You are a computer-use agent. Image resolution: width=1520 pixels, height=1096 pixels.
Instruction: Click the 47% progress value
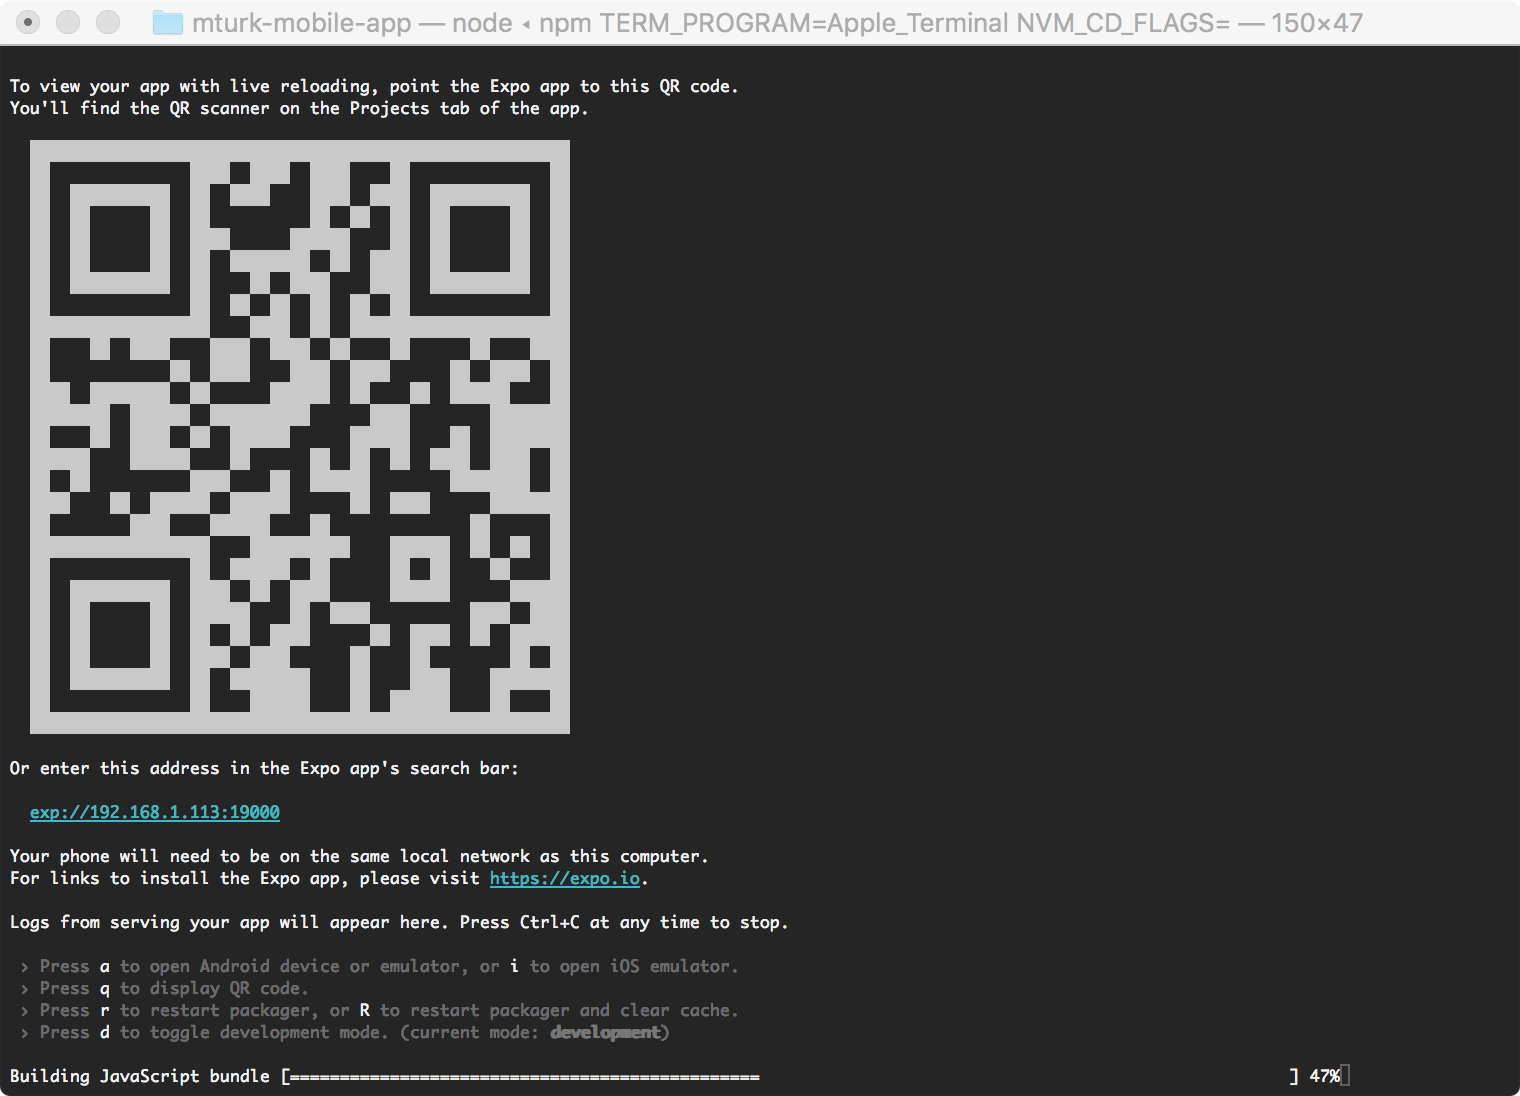coord(1324,1076)
